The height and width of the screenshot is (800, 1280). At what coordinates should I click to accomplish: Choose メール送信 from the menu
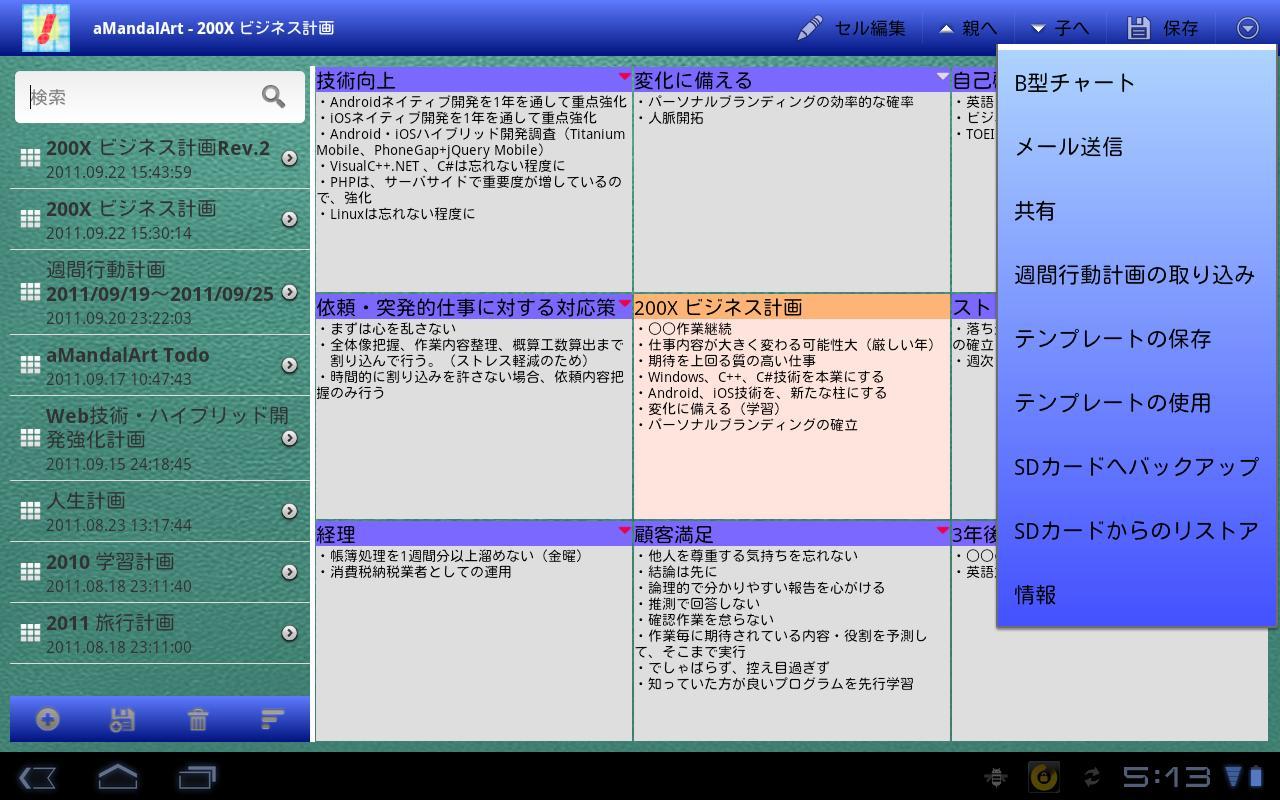[x=1068, y=147]
